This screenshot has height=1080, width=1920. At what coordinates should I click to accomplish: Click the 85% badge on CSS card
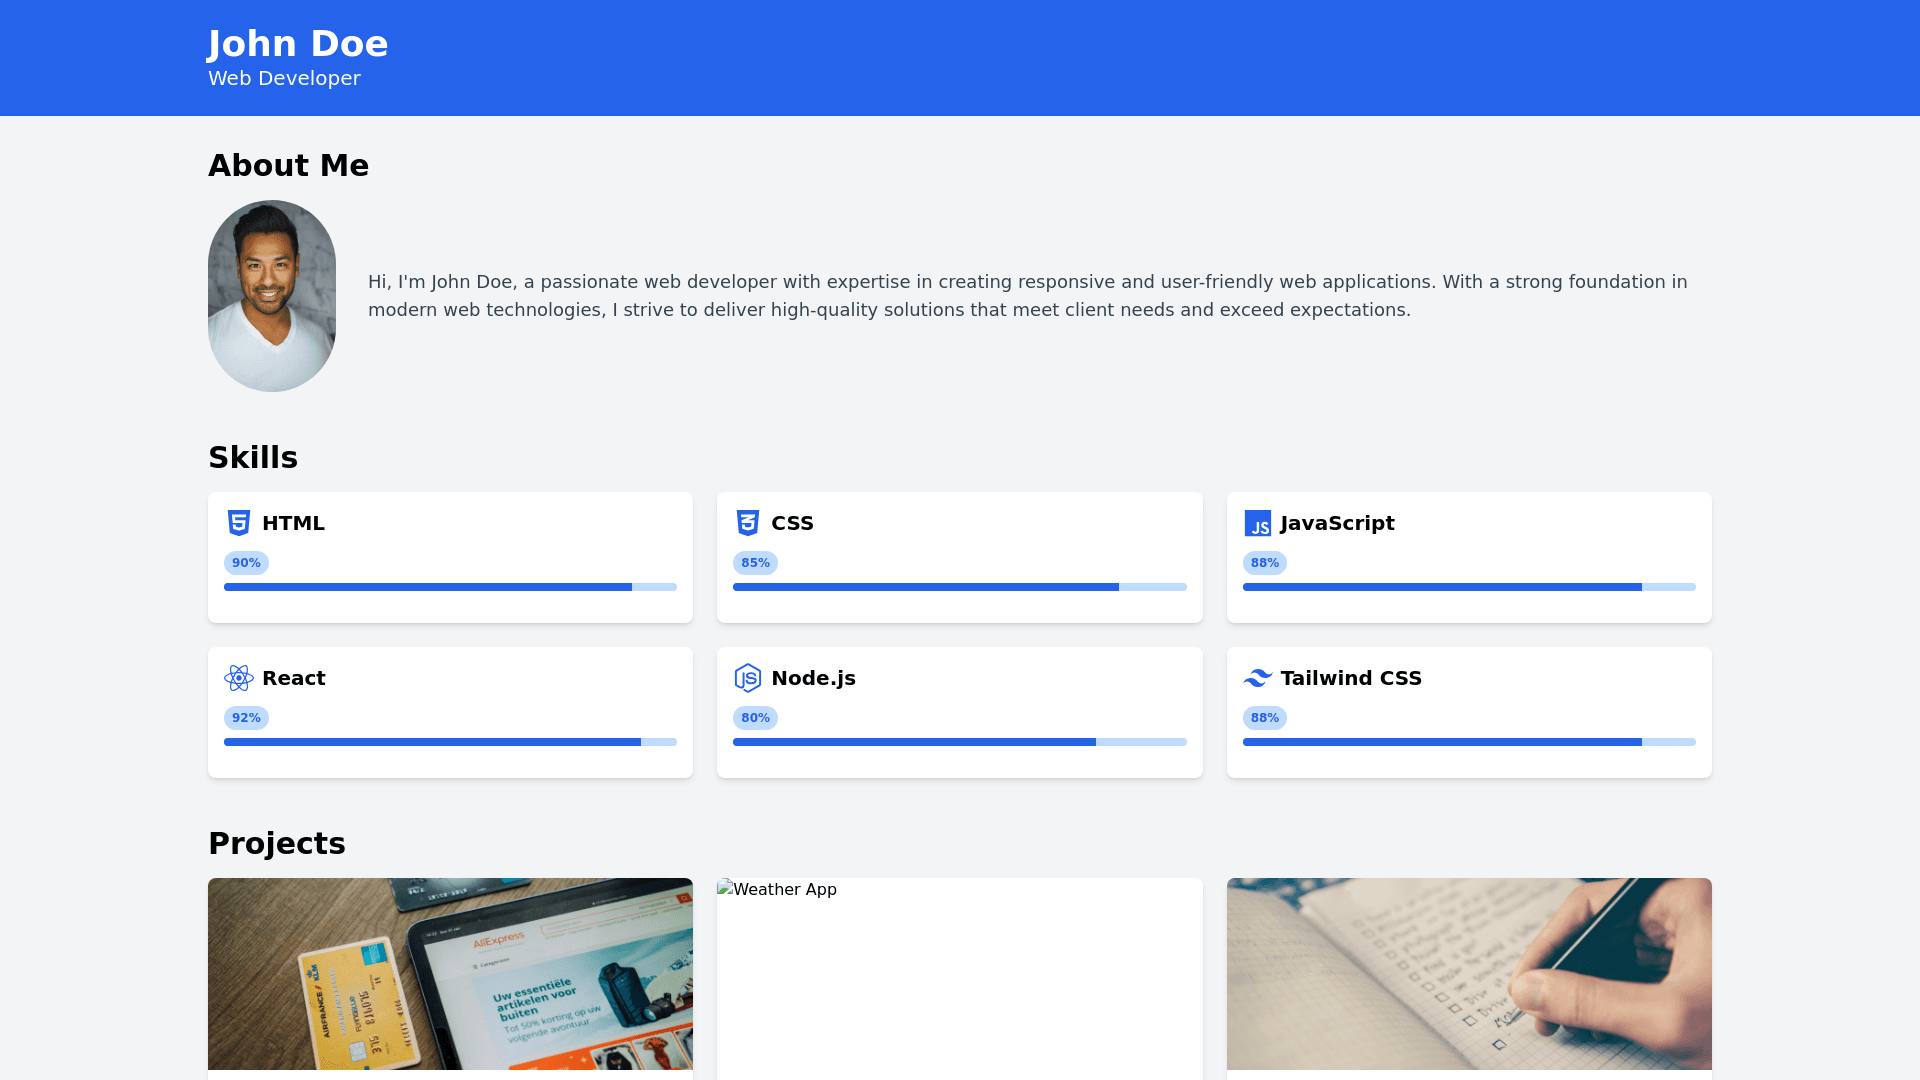(x=755, y=563)
